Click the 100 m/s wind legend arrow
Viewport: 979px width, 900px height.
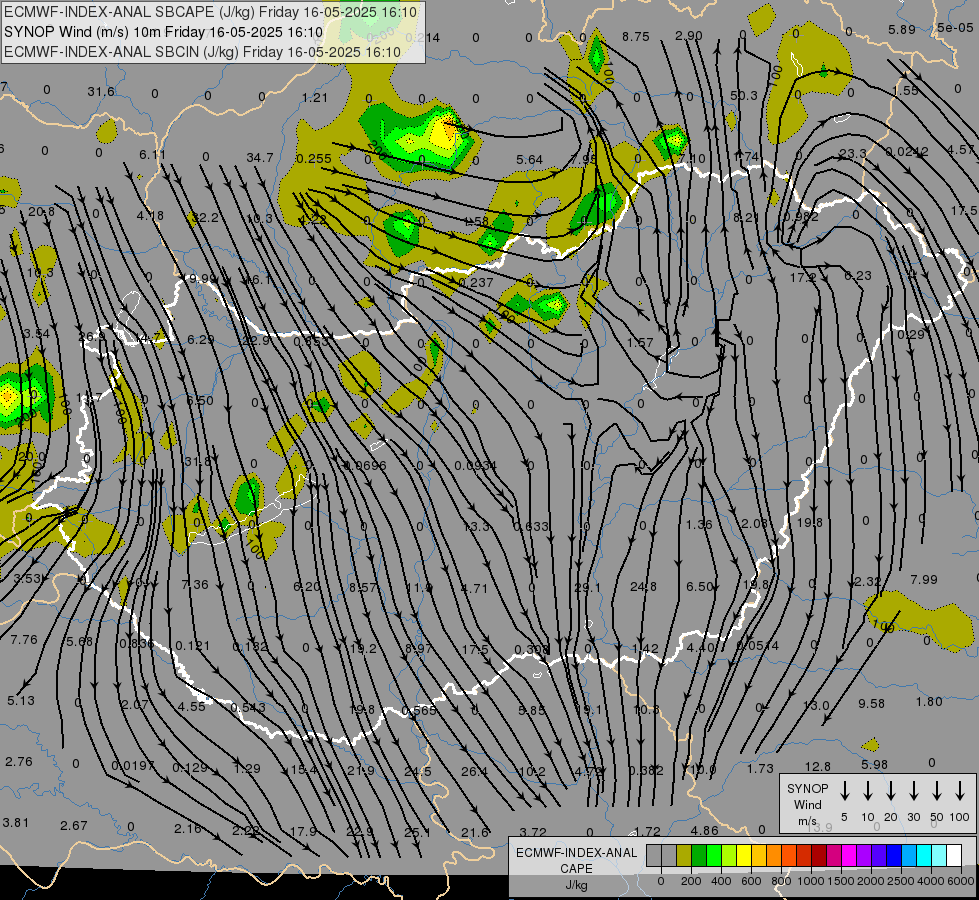(x=960, y=791)
